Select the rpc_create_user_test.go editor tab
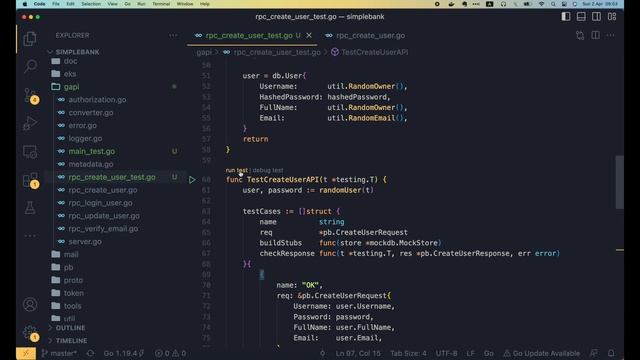Screen dimensions: 640x360 [x=253, y=36]
